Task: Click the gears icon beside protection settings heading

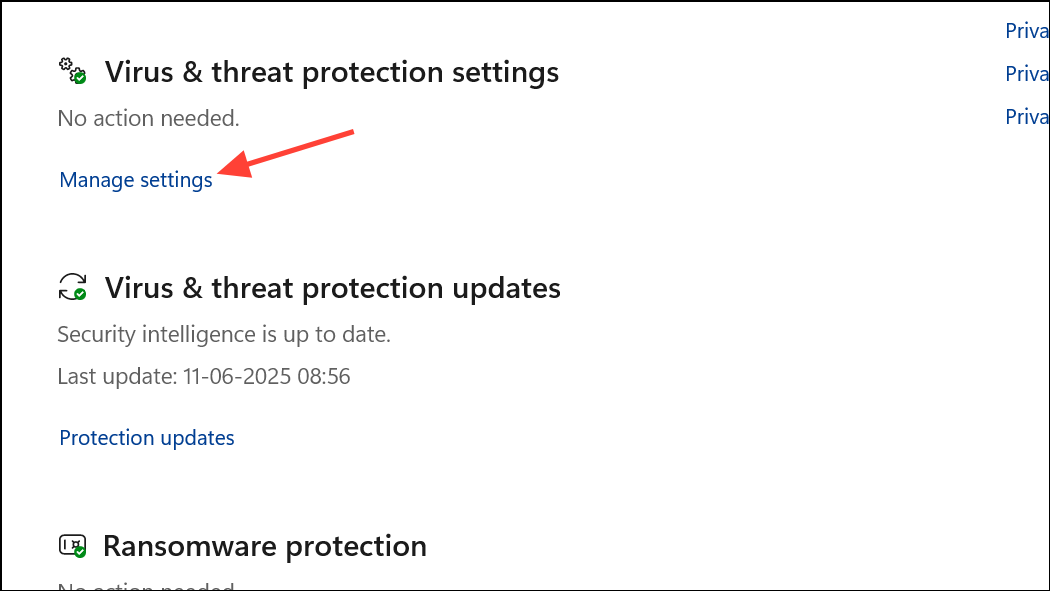Action: (x=72, y=71)
